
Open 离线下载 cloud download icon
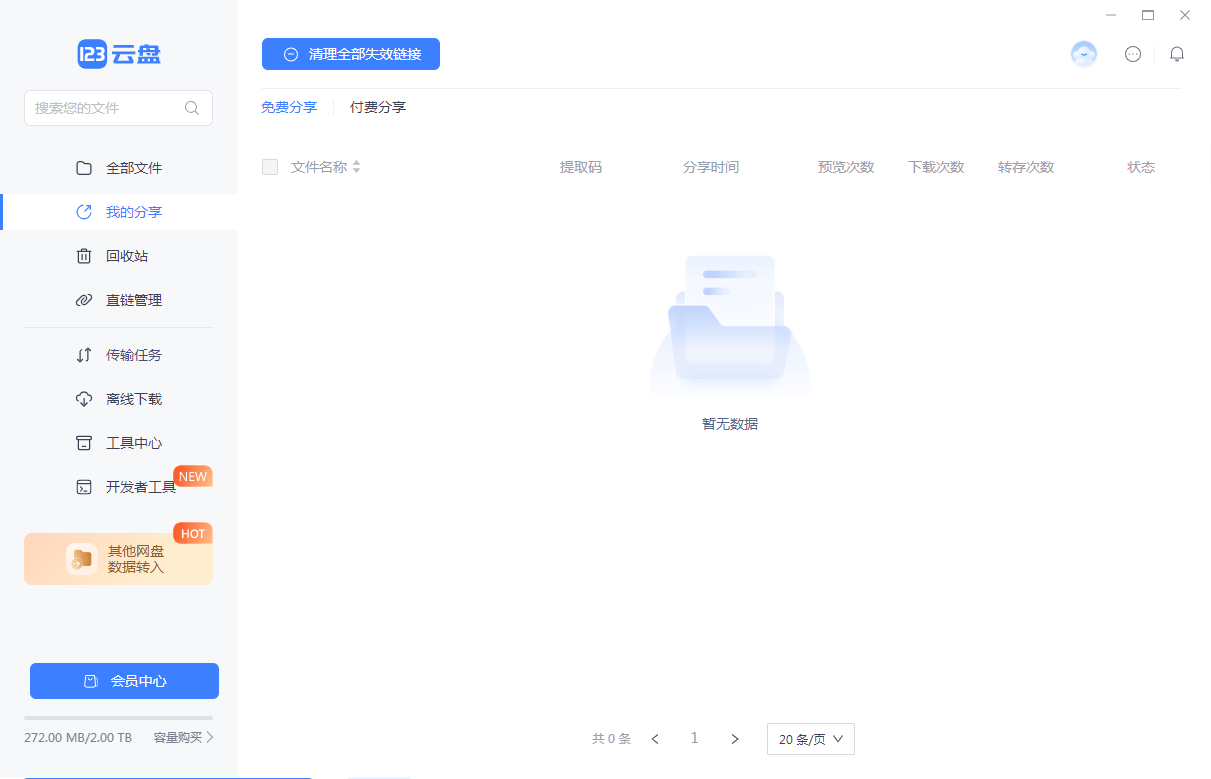pyautogui.click(x=84, y=399)
